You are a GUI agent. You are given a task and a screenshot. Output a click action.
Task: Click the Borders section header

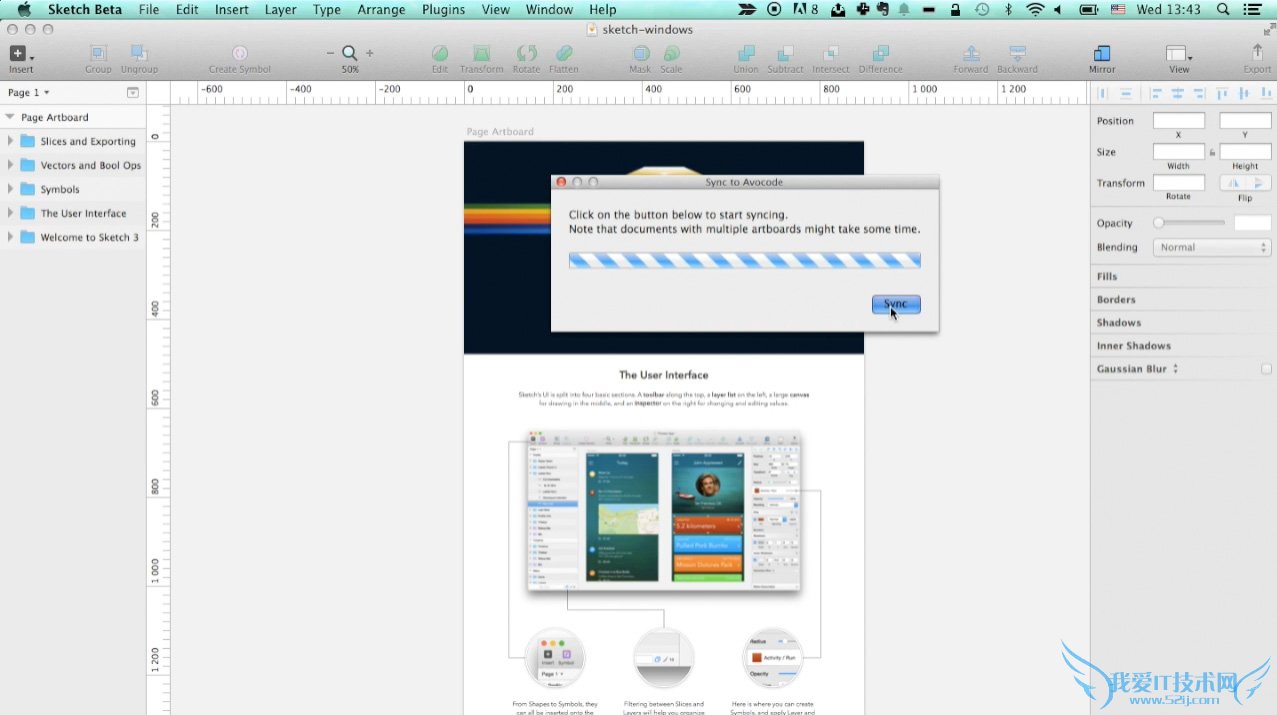coord(1116,299)
